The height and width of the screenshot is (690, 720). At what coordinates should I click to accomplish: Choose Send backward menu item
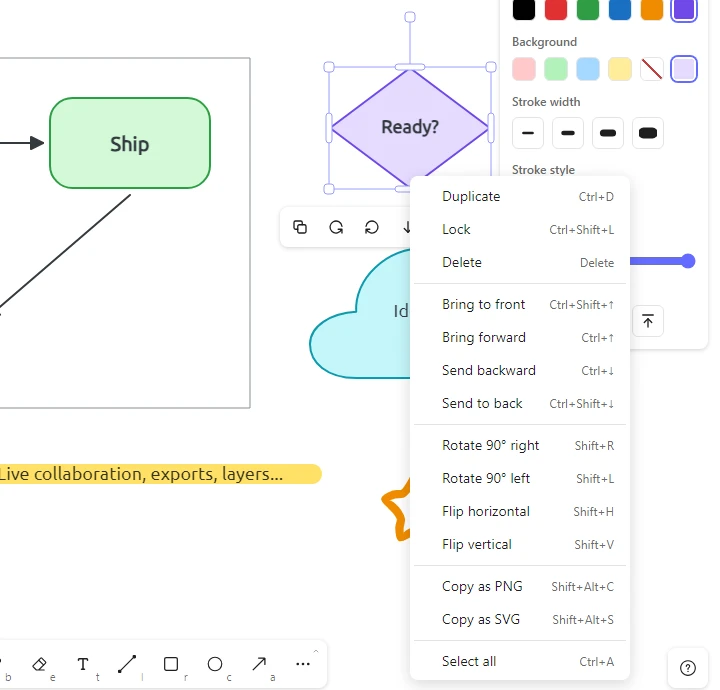click(520, 370)
